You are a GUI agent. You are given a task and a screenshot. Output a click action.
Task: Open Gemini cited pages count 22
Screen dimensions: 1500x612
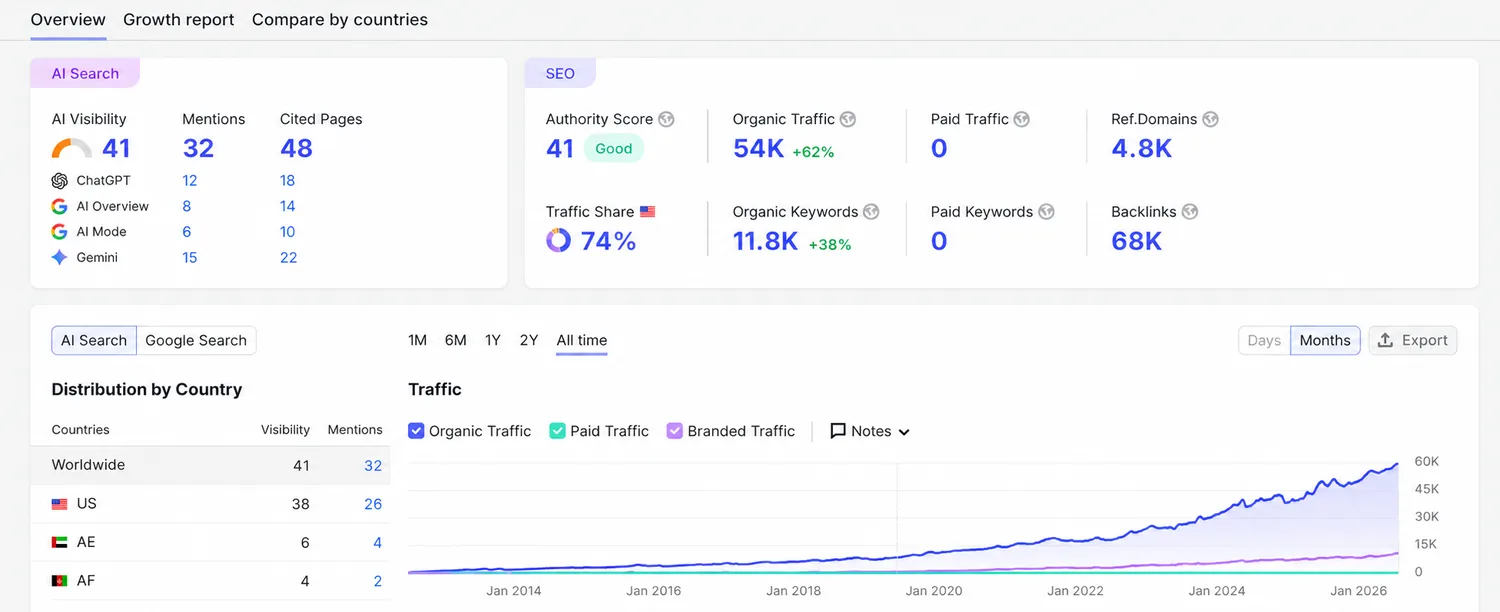coord(288,257)
